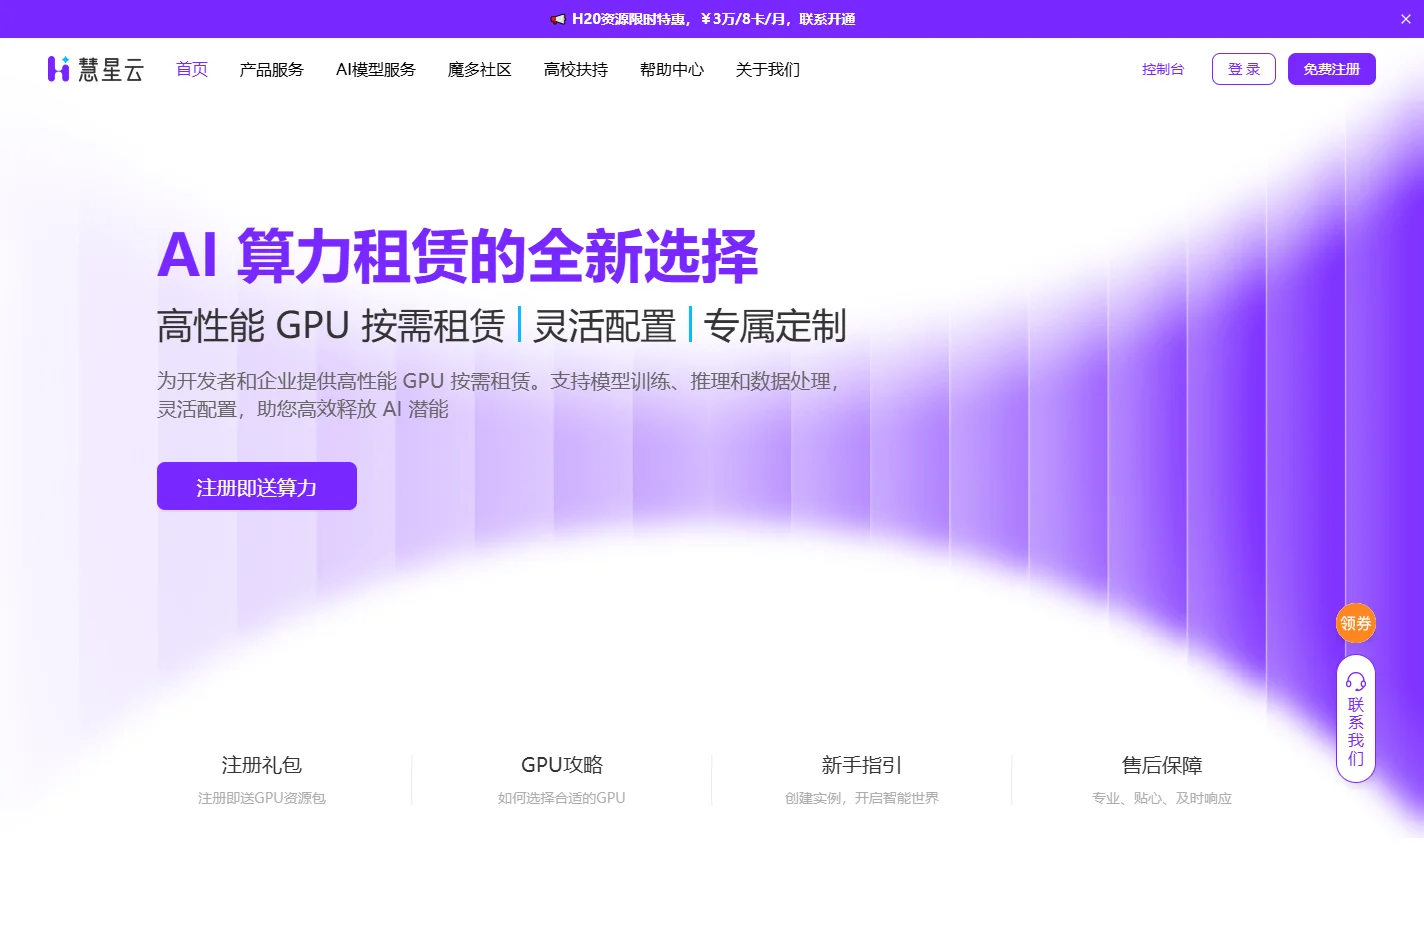Screen dimensions: 1424x933
Task: Open the 联系我们 floating button
Action: tap(1356, 719)
